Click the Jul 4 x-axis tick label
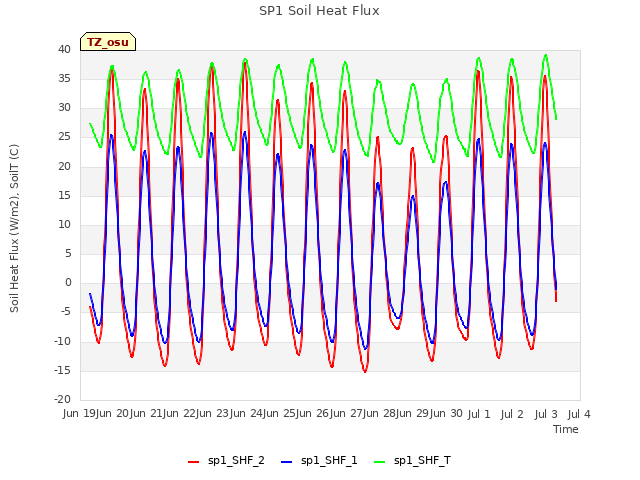The image size is (640, 480). [x=579, y=414]
